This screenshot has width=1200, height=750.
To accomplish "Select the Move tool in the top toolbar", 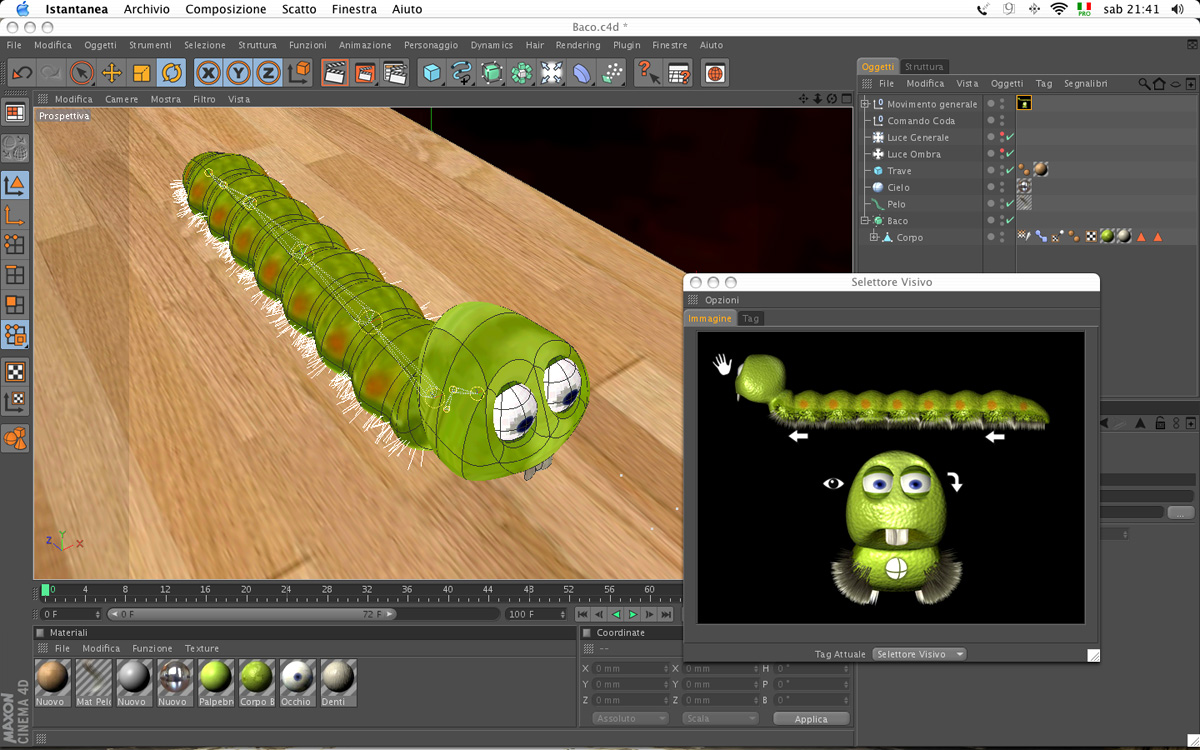I will click(x=112, y=72).
